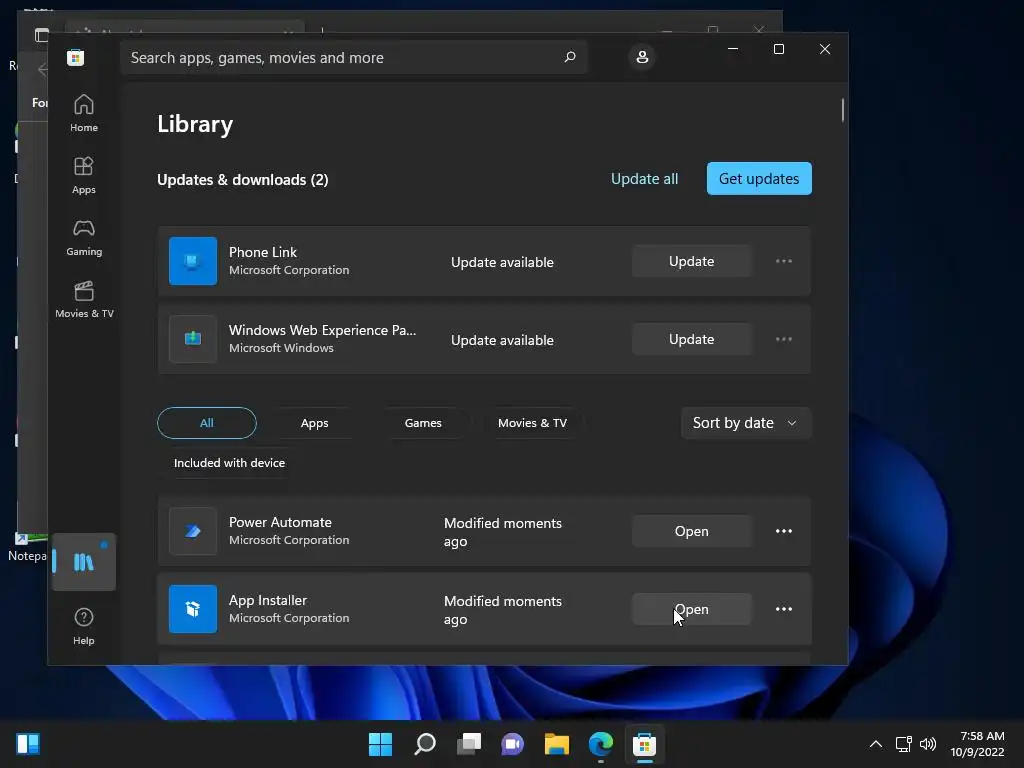Open the Power Automate app
This screenshot has width=1024, height=768.
pyautogui.click(x=692, y=531)
